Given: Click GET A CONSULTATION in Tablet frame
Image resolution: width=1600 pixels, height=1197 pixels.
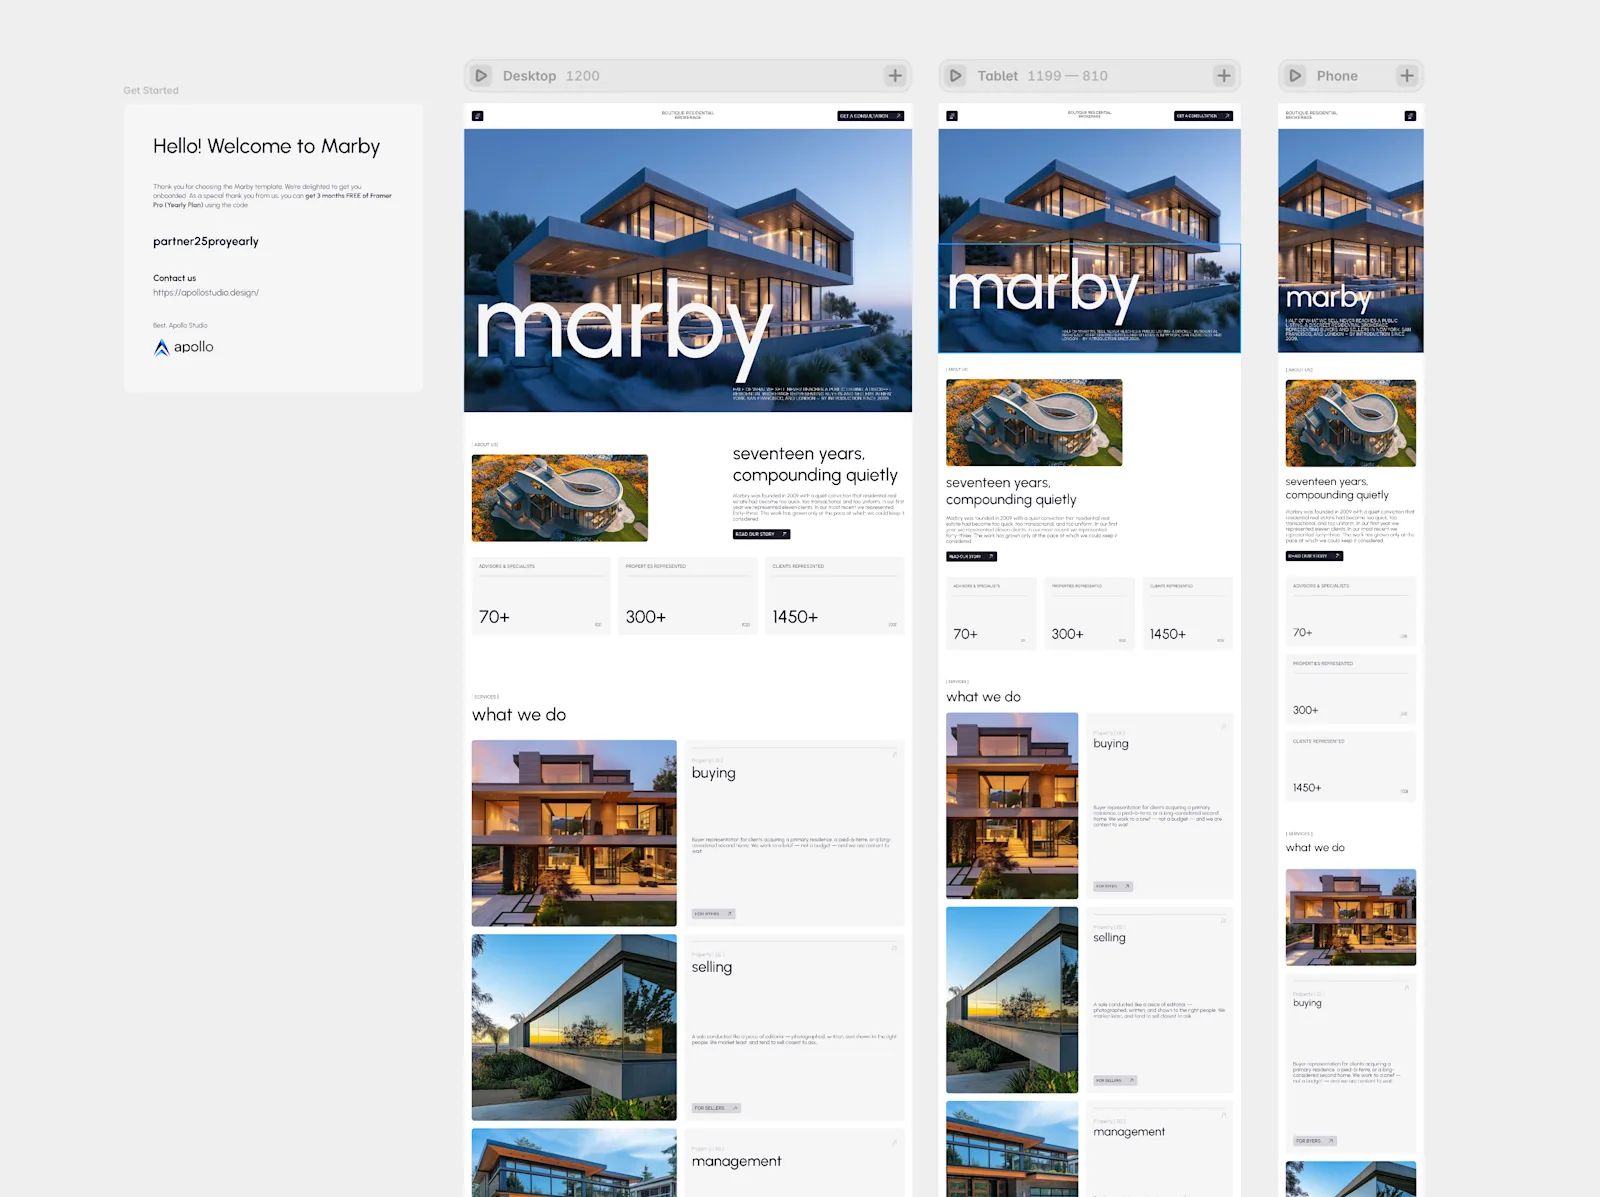Looking at the screenshot, I should 1203,116.
